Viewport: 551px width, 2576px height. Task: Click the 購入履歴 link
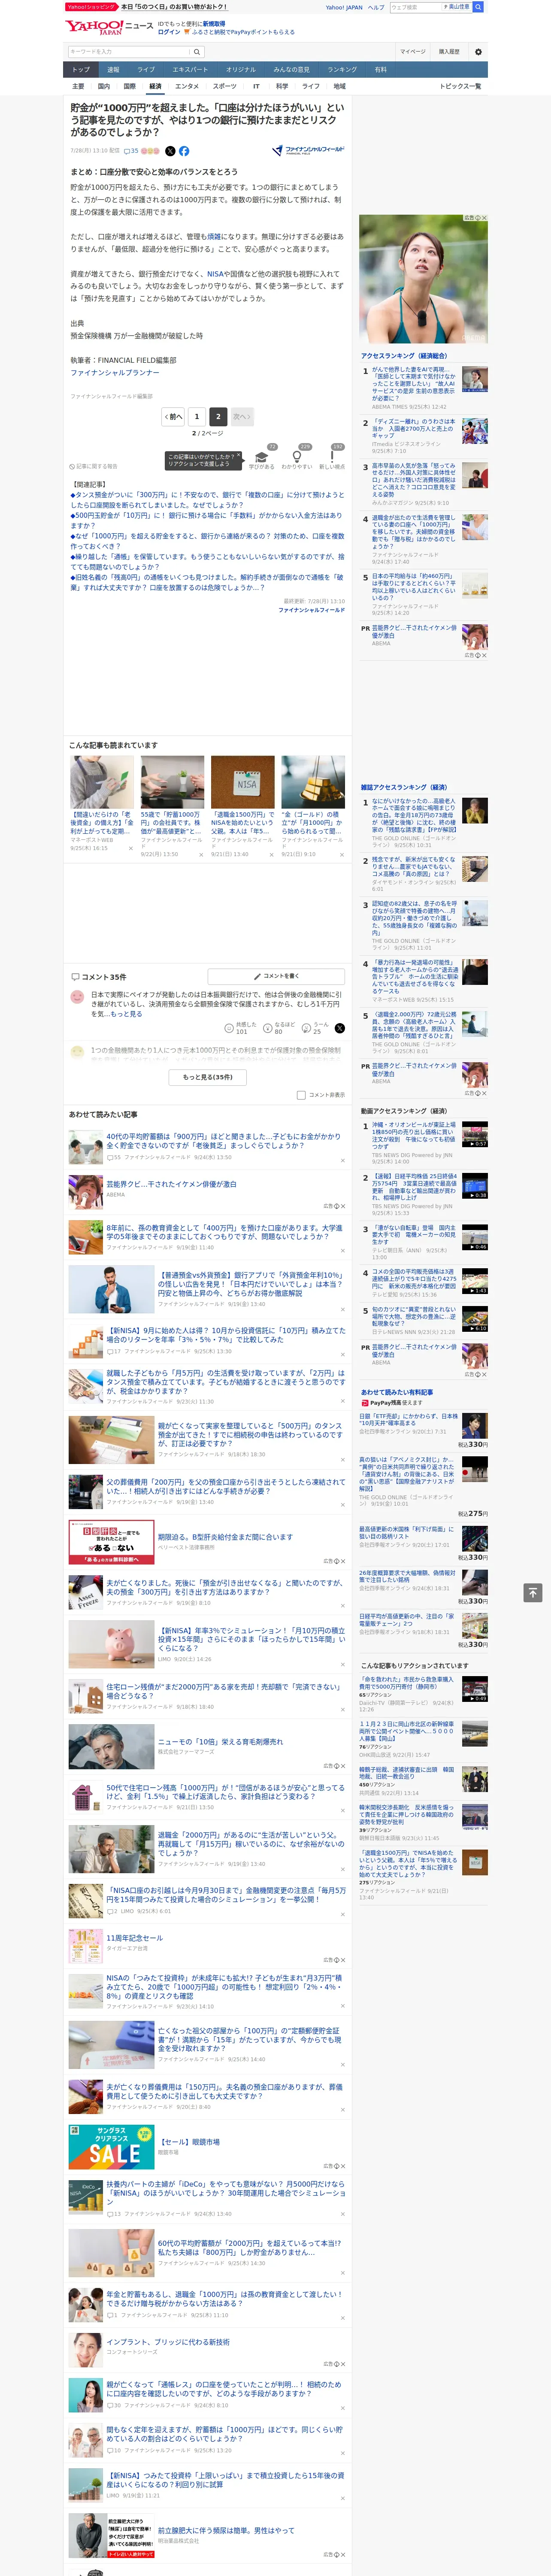click(449, 52)
